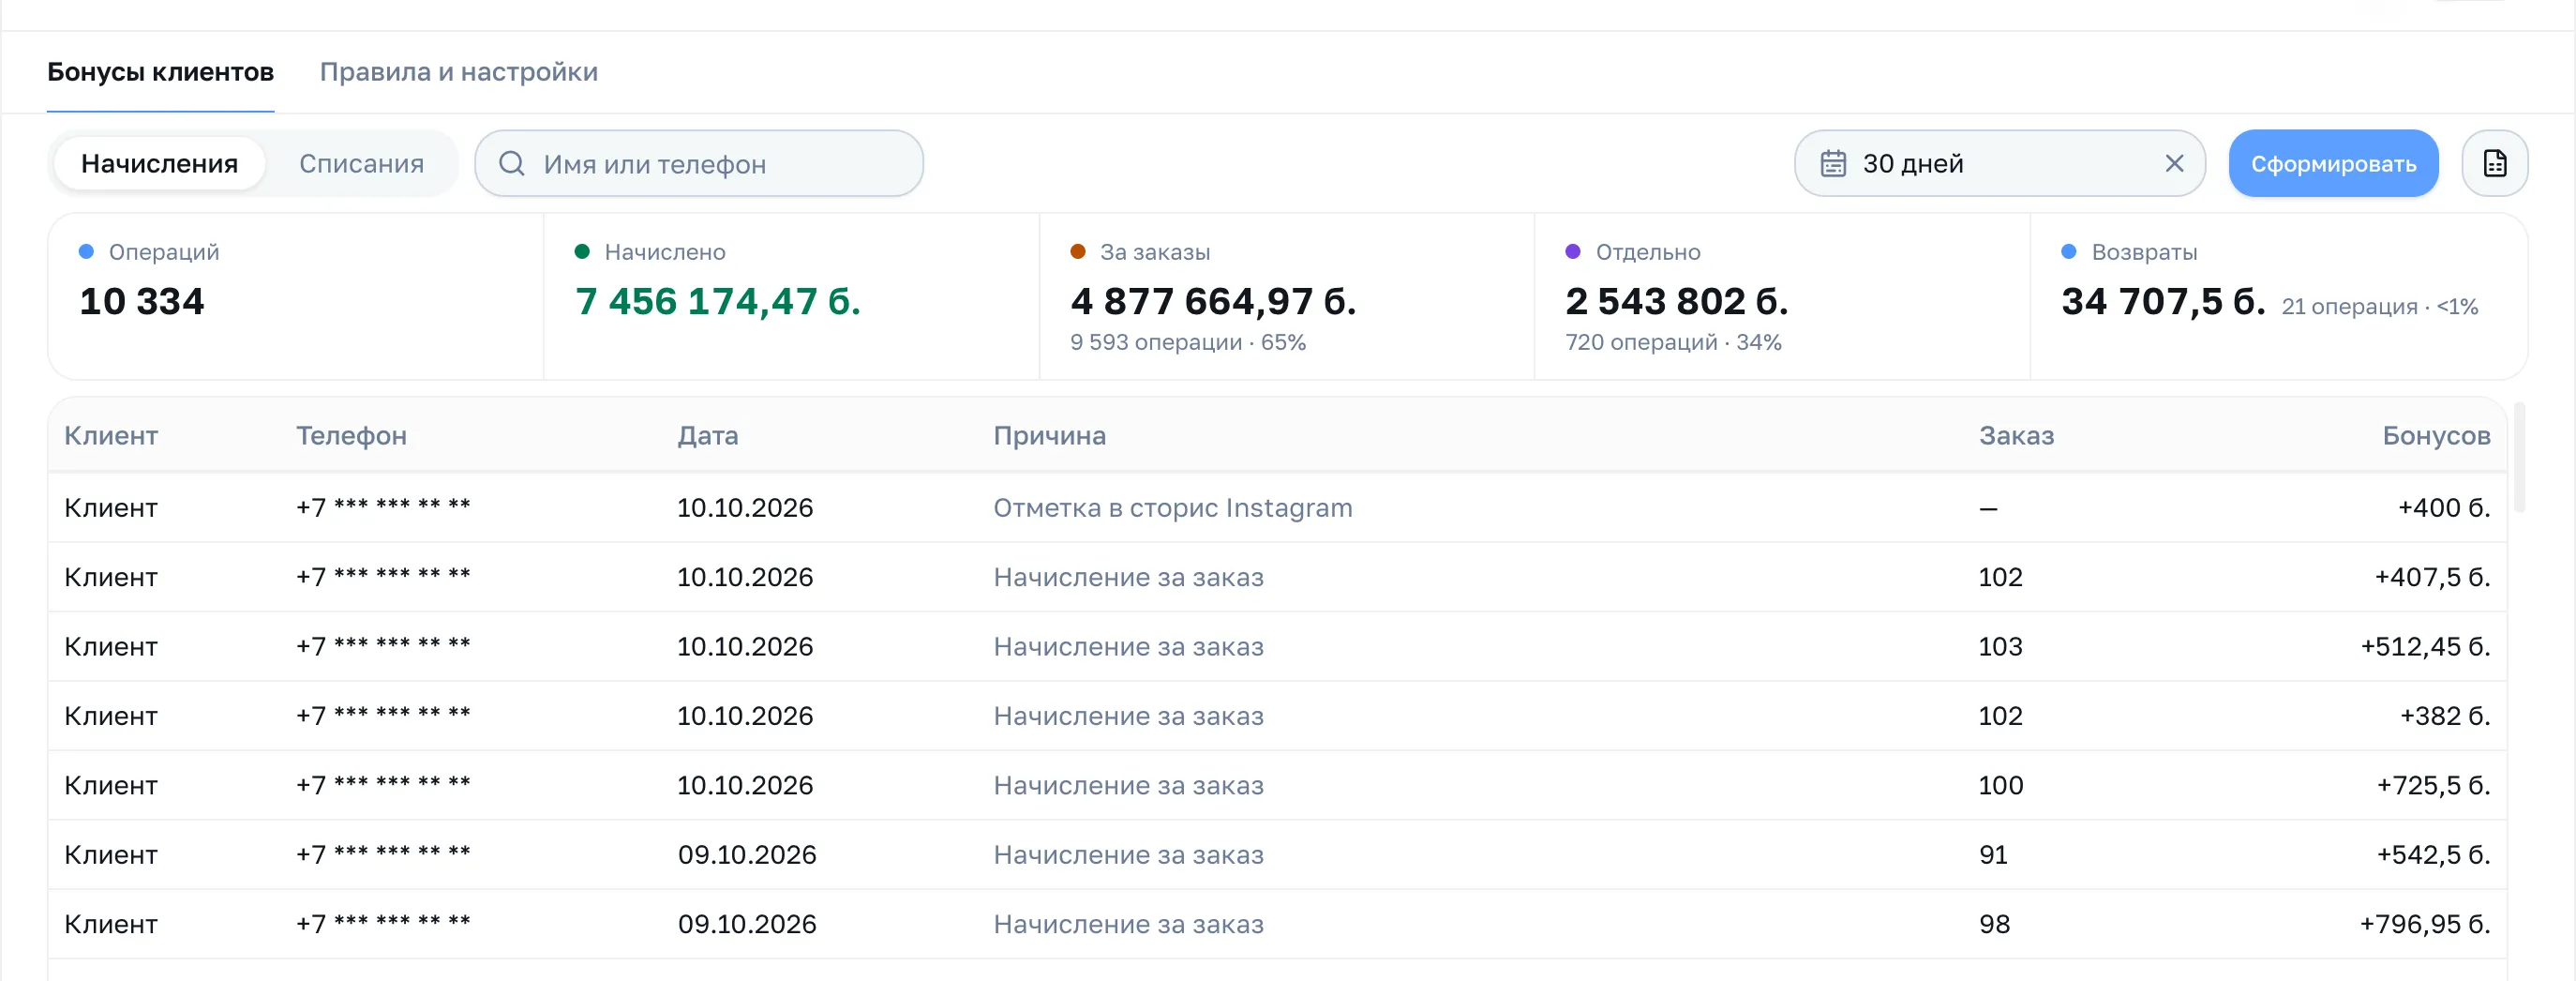This screenshot has height=981, width=2576.
Task: Click the 9 593 операции · 65% caption
Action: [1187, 342]
